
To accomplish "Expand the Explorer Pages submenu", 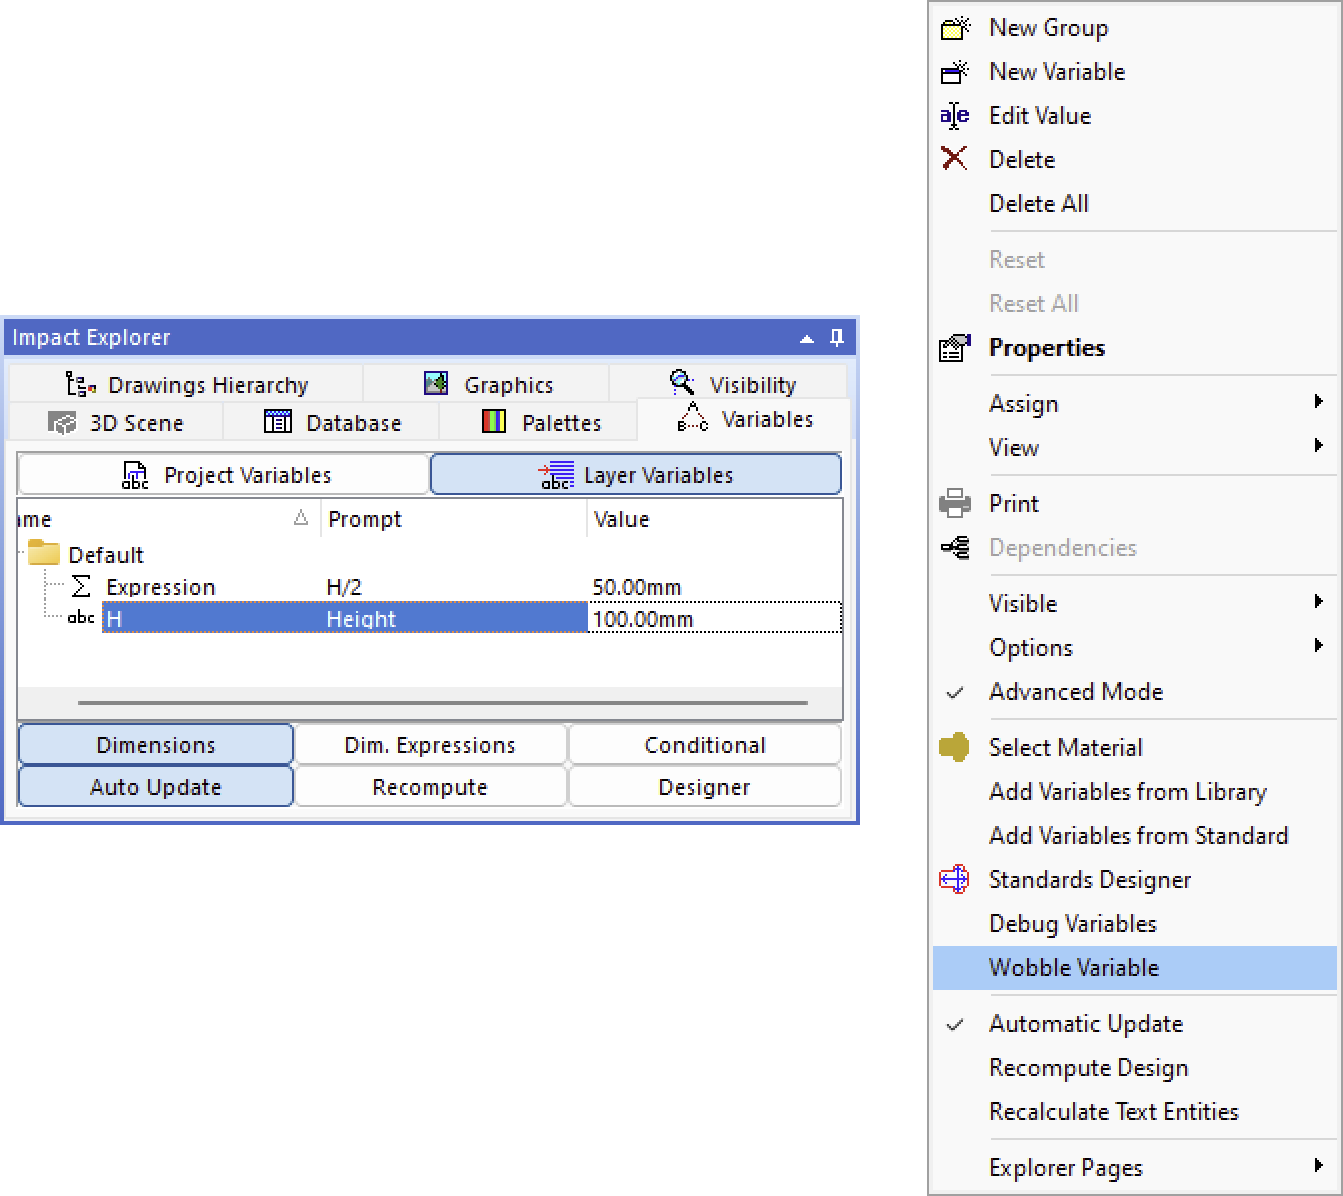I will tap(1135, 1168).
